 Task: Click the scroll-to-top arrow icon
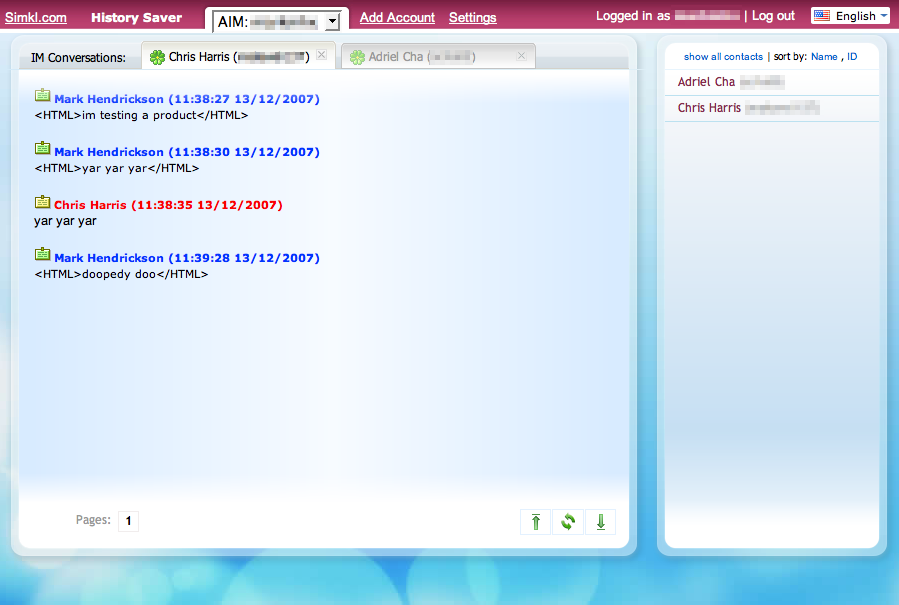[536, 522]
